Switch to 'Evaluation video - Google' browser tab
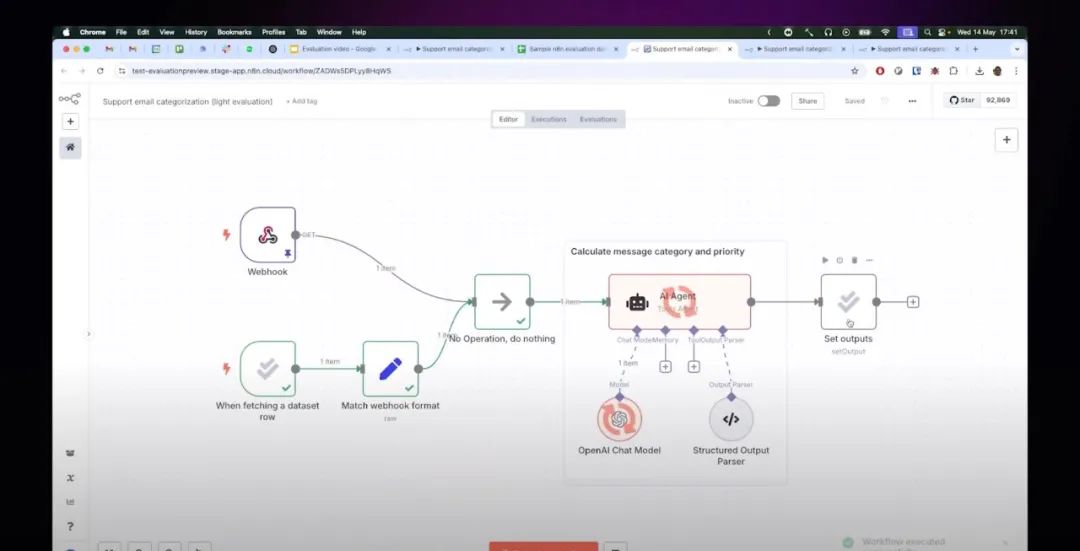Viewport: 1080px width, 551px height. pos(339,50)
